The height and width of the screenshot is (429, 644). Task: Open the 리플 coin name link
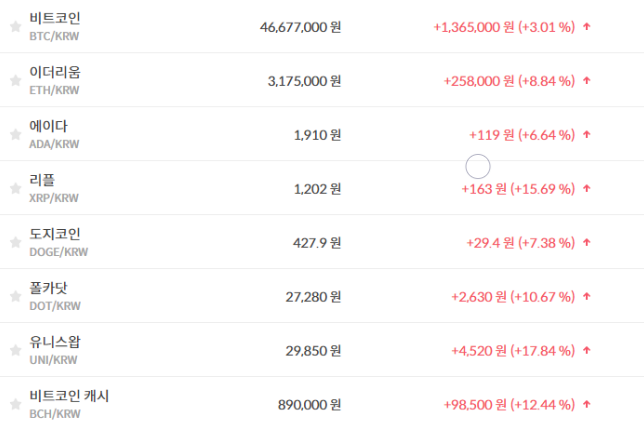pyautogui.click(x=43, y=180)
